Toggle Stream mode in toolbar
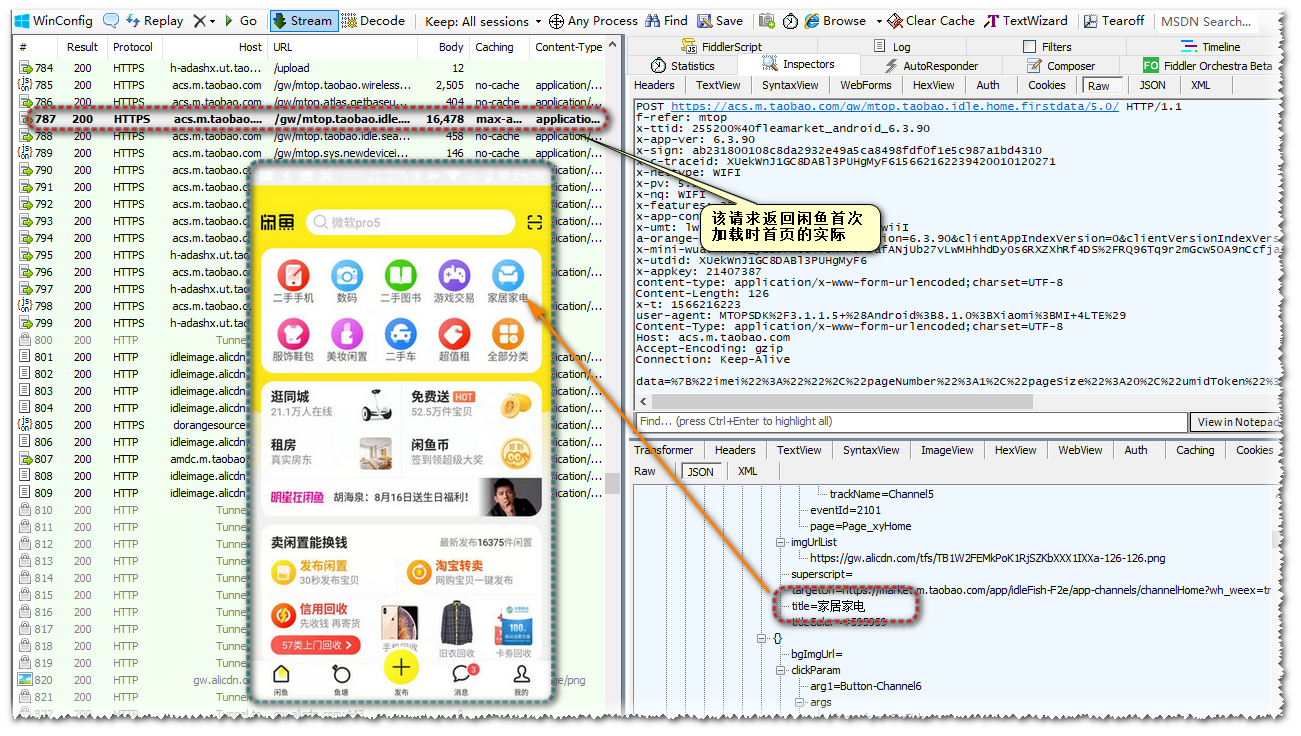 point(304,20)
